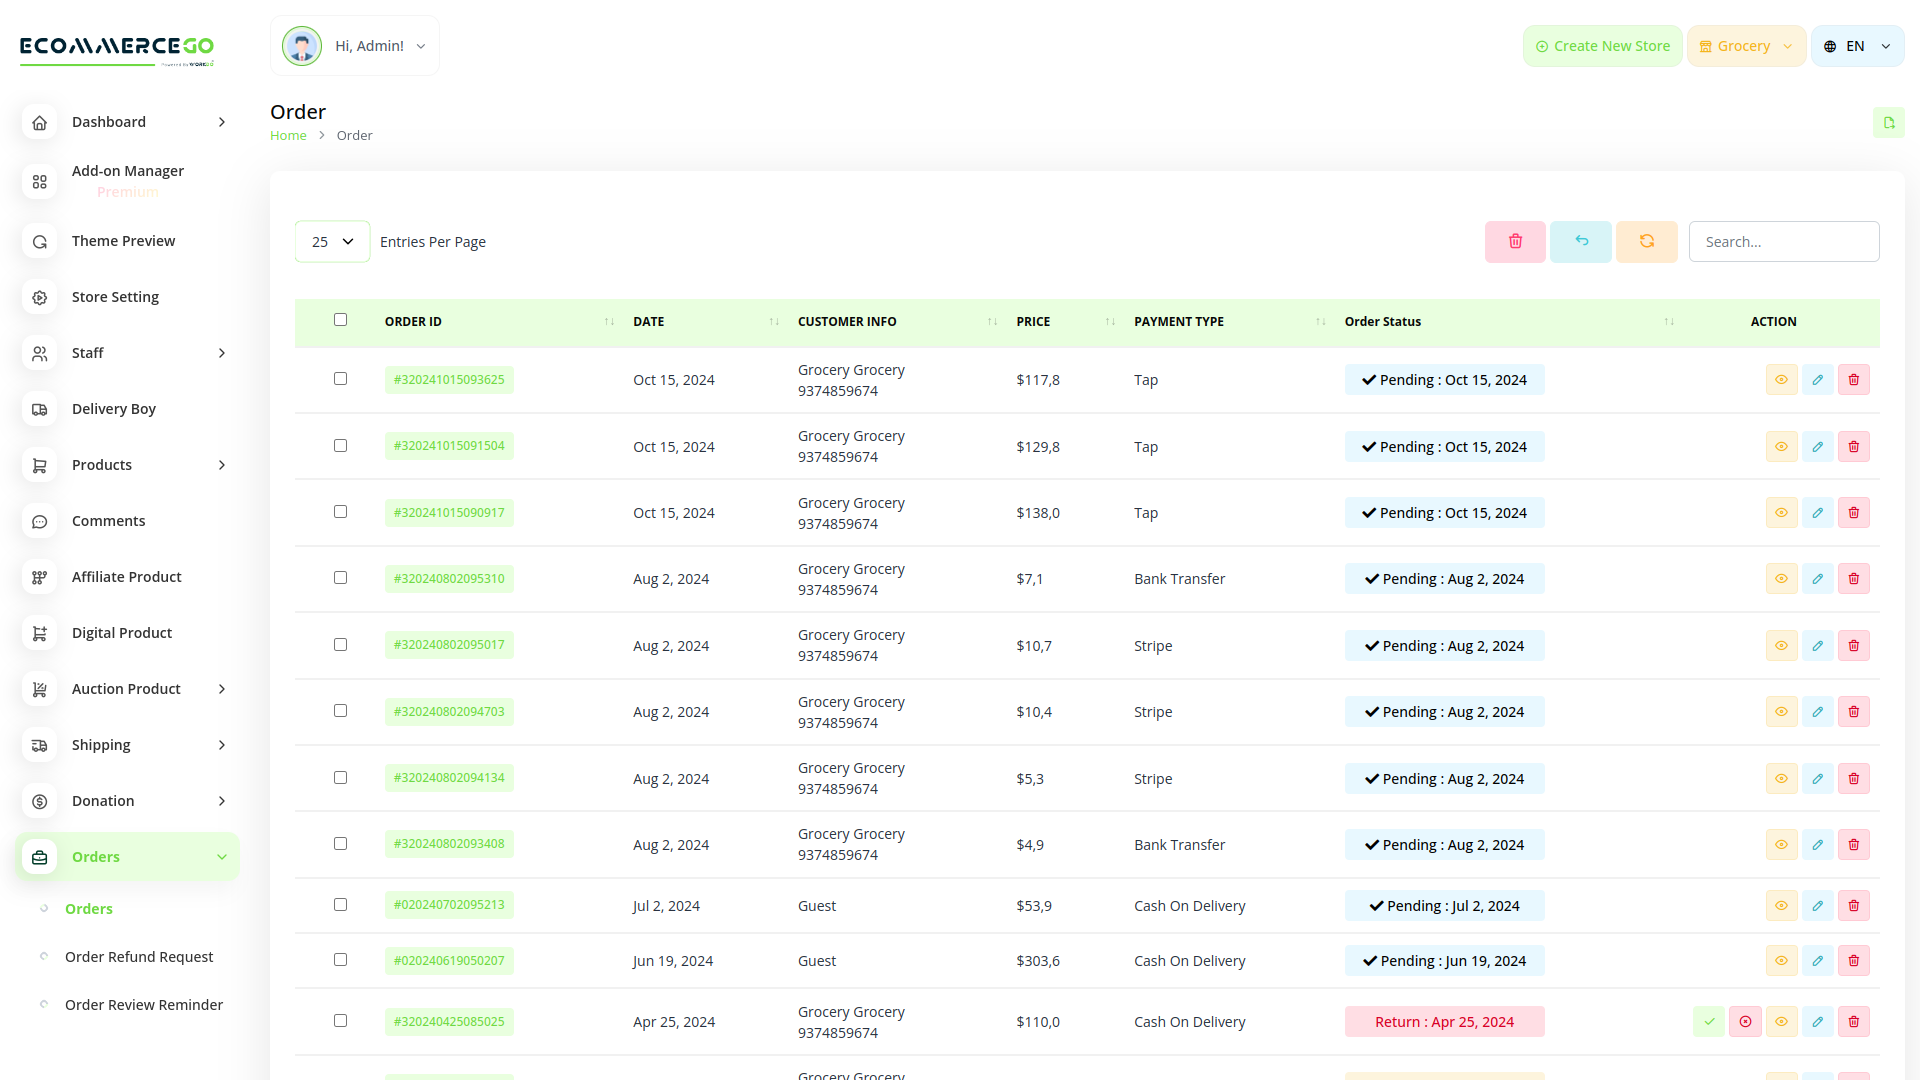View order #320241015093625 with the eye icon
Image resolution: width=1920 pixels, height=1080 pixels.
click(x=1781, y=379)
